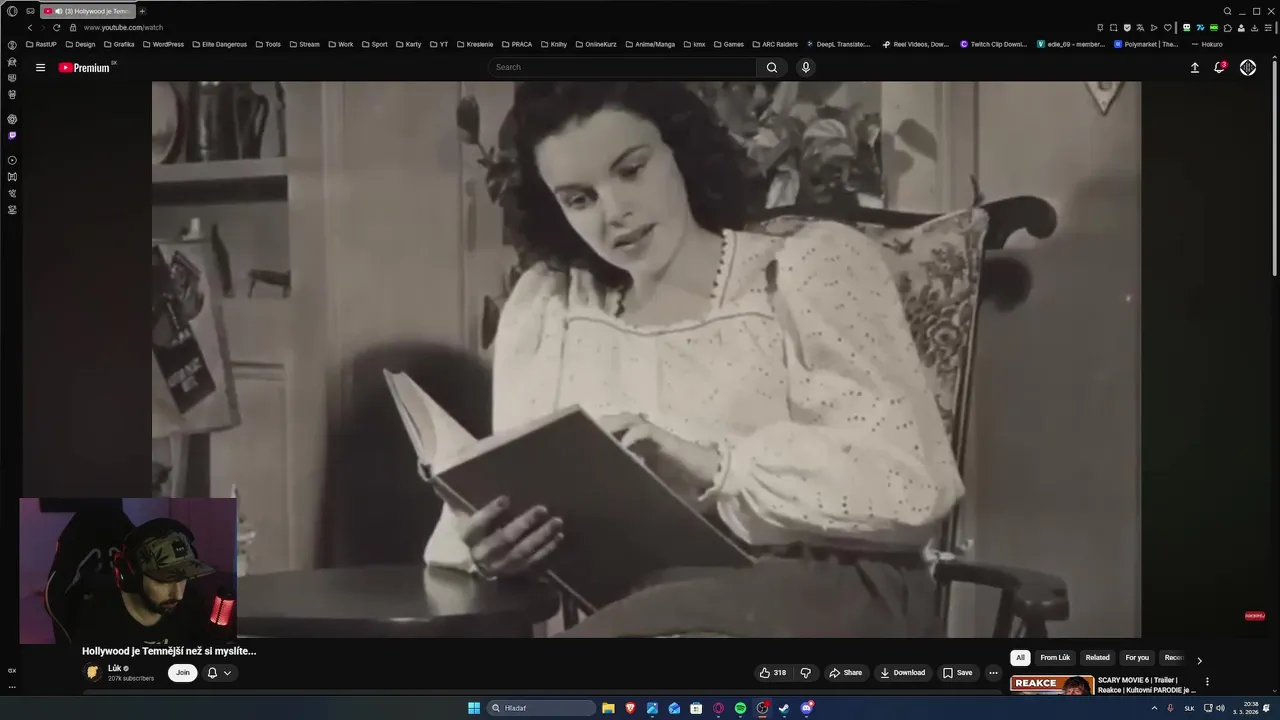
Task: Open the system volume control in tray
Action: [1221, 708]
